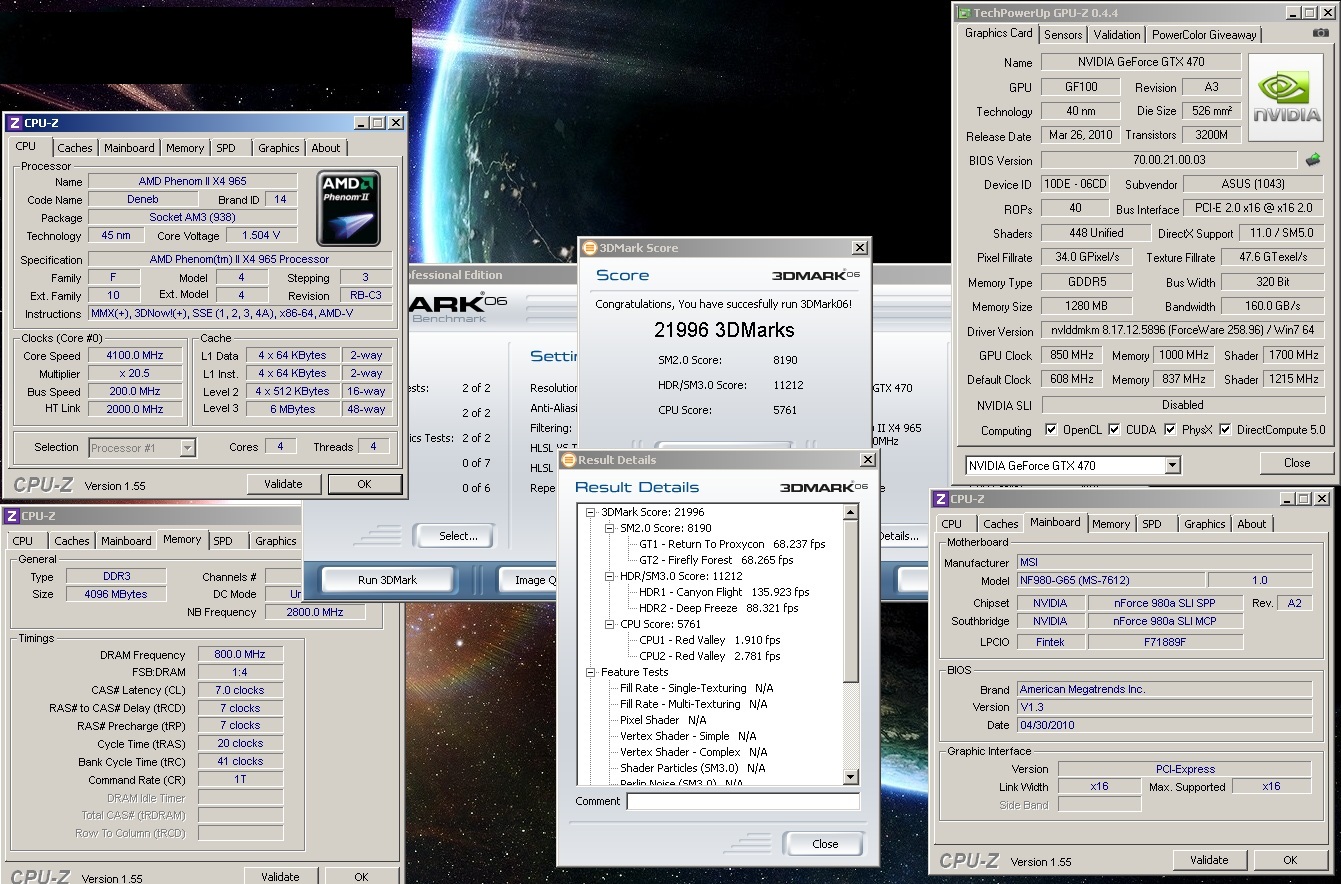The height and width of the screenshot is (884, 1341).
Task: Click HDR1 - Canyon Flight row
Action: pos(724,592)
